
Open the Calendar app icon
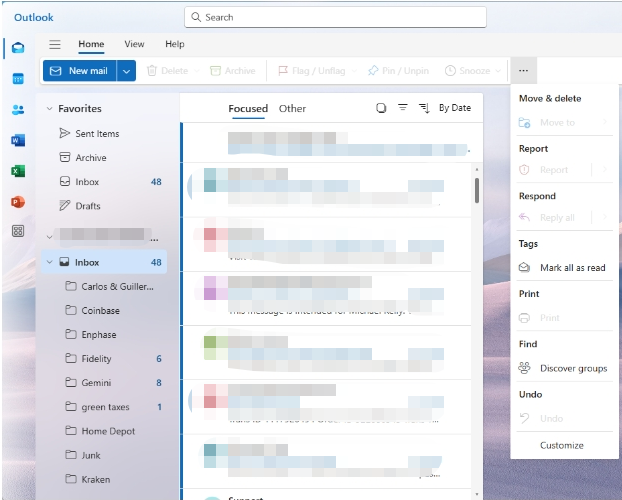[x=18, y=79]
